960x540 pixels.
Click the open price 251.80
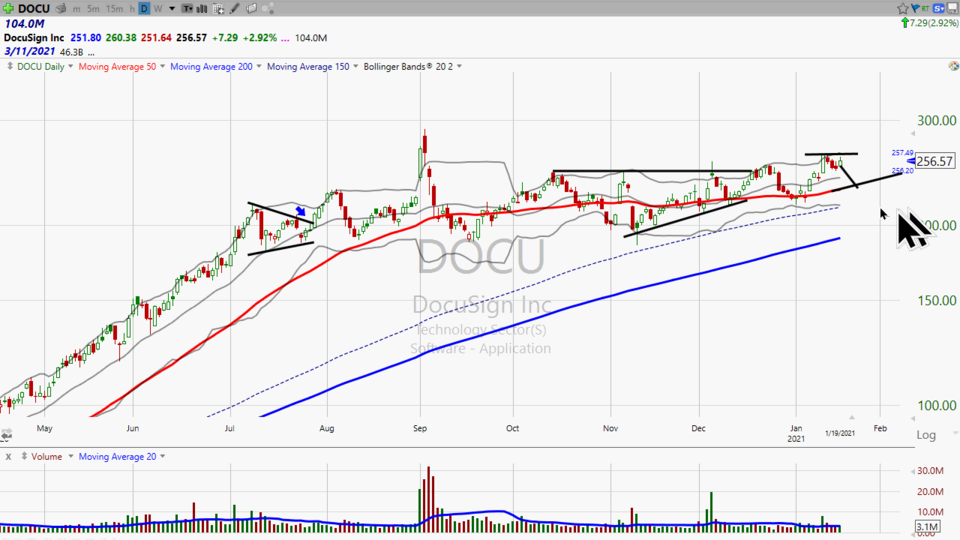[x=85, y=37]
